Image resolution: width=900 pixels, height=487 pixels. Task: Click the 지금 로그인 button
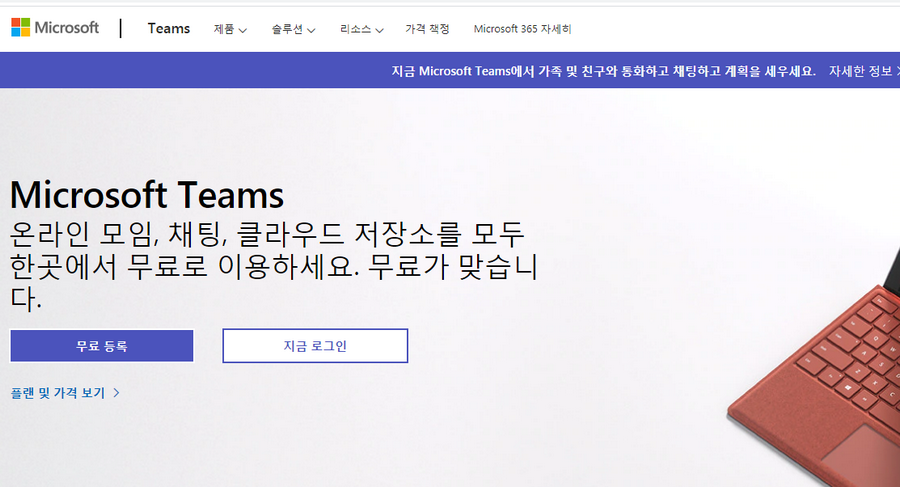click(x=315, y=346)
